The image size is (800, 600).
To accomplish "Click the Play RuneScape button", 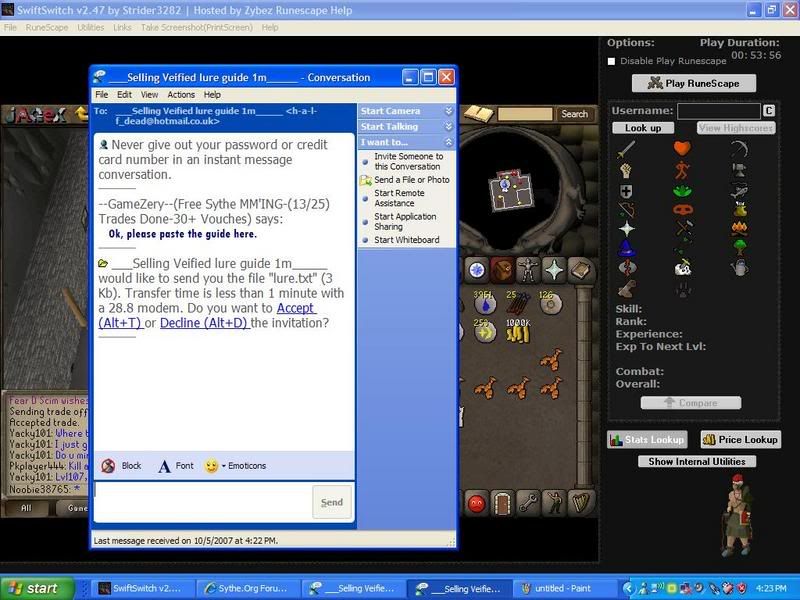I will pyautogui.click(x=694, y=83).
